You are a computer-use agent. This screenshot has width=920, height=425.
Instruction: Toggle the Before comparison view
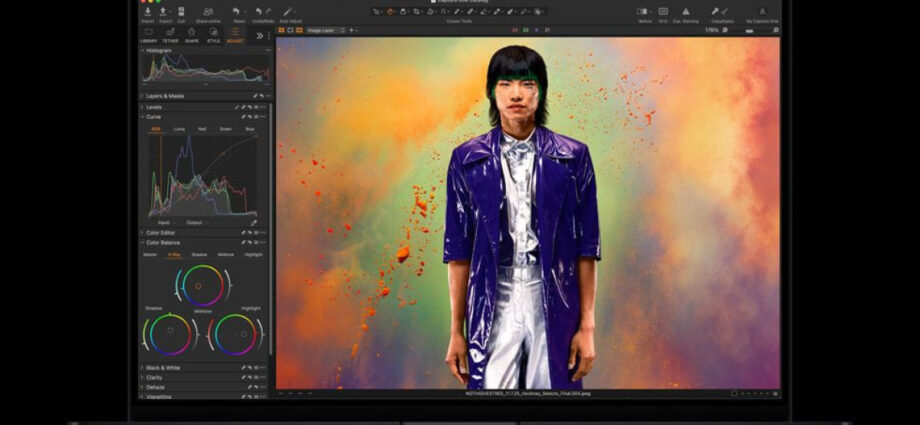(643, 11)
